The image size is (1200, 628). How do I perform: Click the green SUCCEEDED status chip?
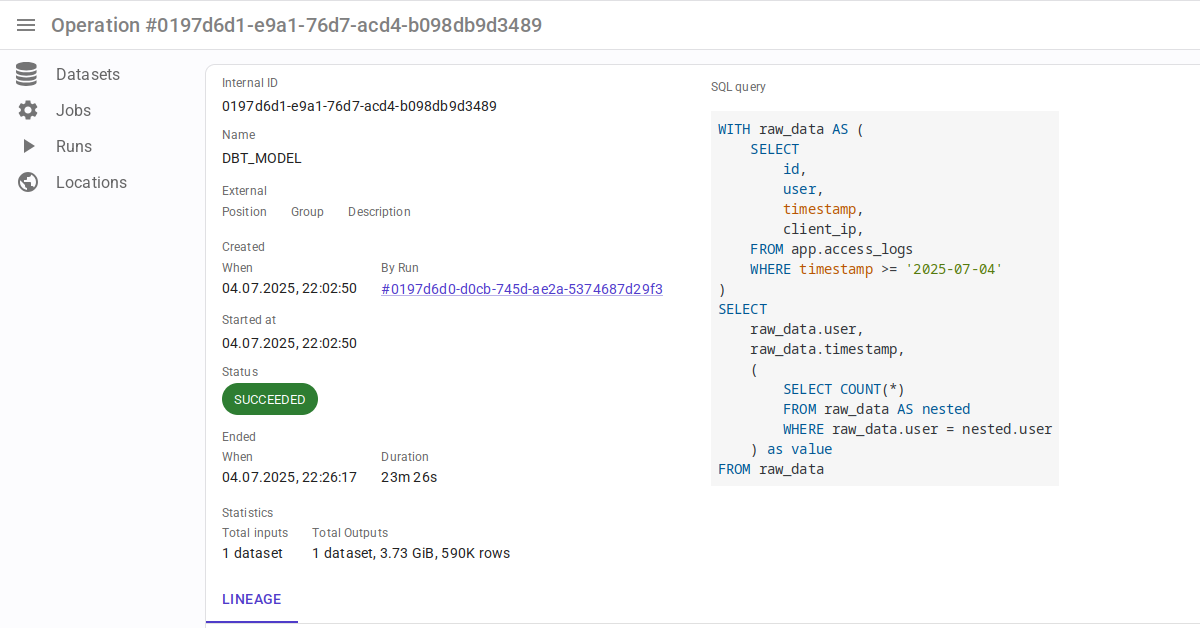[x=270, y=399]
